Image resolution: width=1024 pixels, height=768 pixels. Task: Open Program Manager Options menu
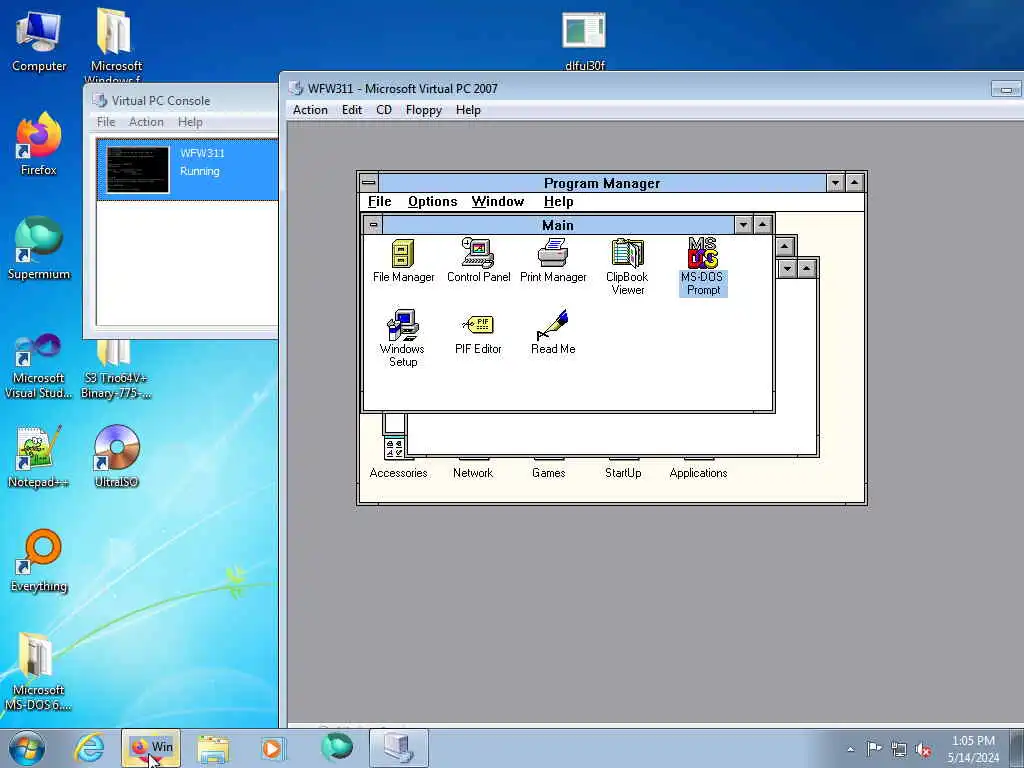coord(432,201)
